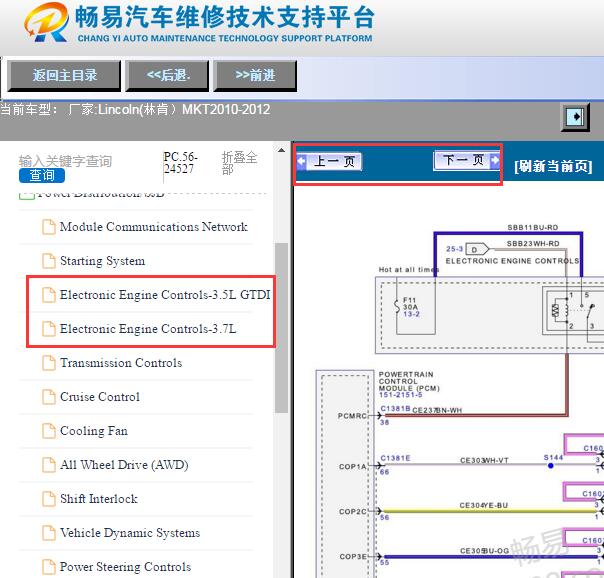Screen dimensions: 604x578
Task: Go forward with >>前进 button
Action: [255, 75]
